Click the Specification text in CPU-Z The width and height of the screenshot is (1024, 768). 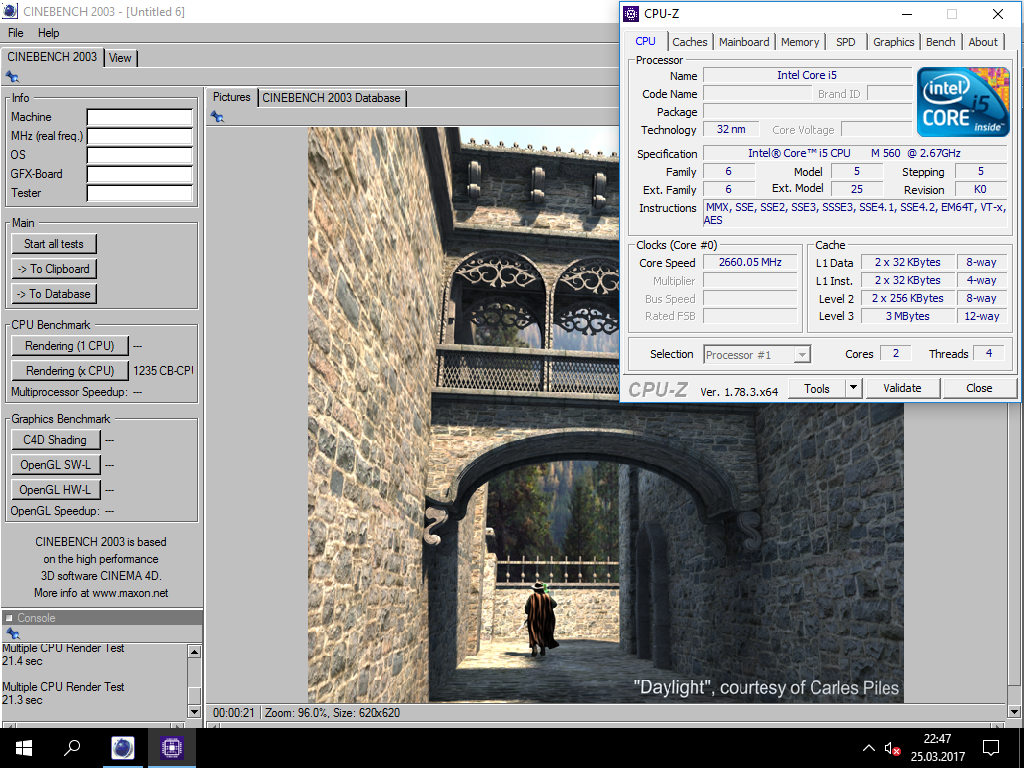coord(854,153)
